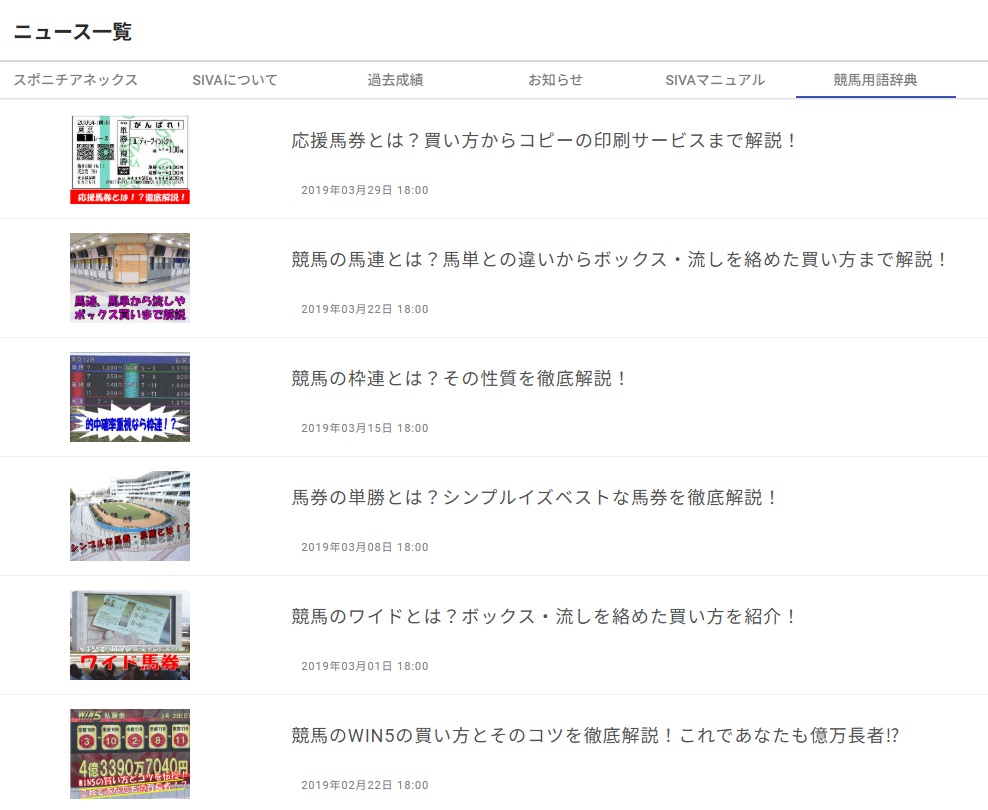Select the 過去成績 tab
The width and height of the screenshot is (988, 810).
pos(395,80)
